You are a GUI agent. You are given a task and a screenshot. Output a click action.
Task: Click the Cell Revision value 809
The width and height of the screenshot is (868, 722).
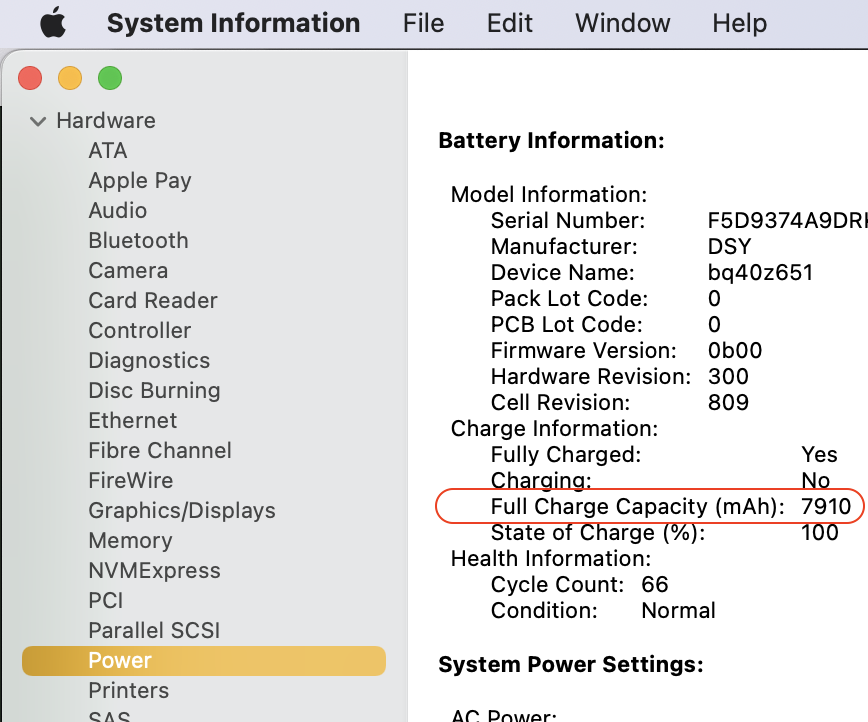(x=728, y=403)
